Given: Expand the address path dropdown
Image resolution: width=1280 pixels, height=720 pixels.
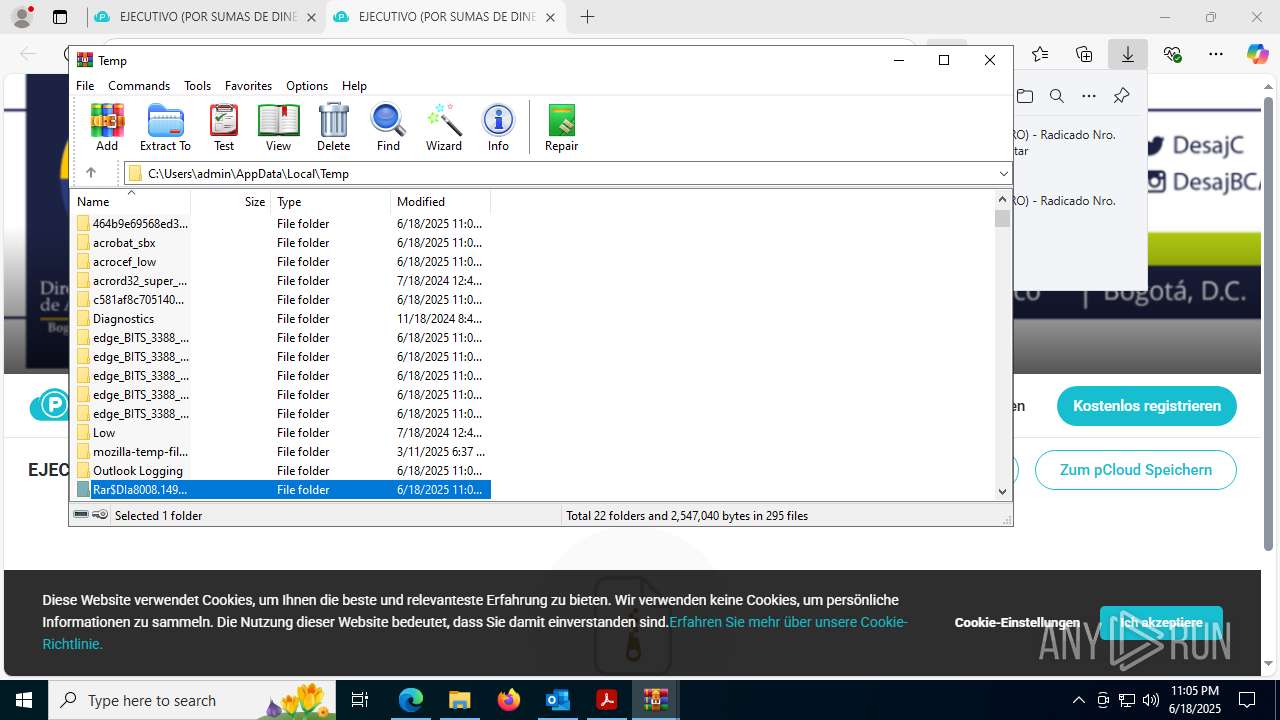Looking at the screenshot, I should click(1003, 174).
